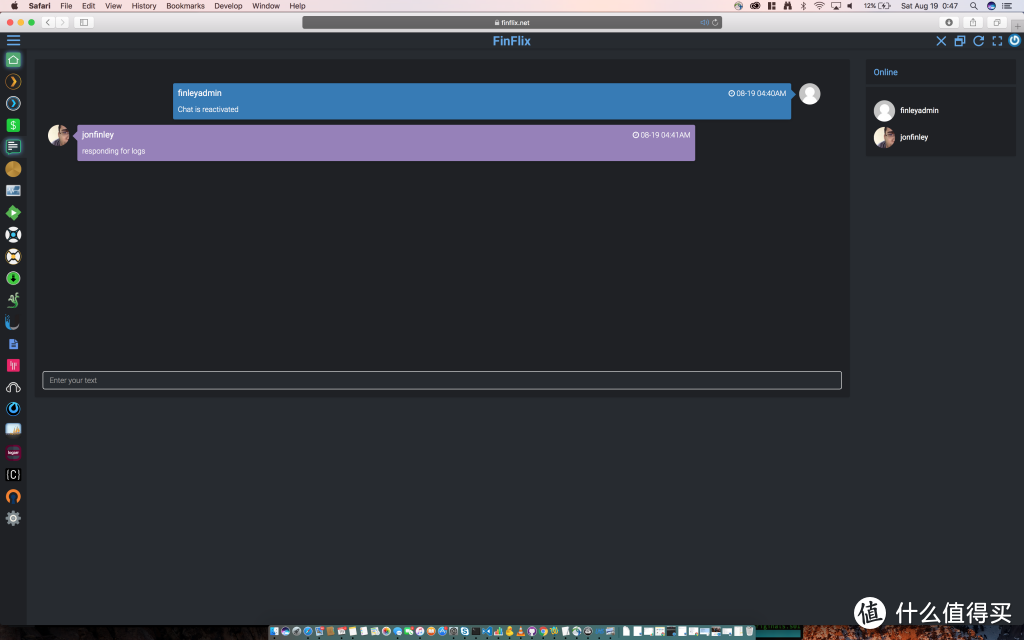Toggle the hamburger sidebar menu
The width and height of the screenshot is (1024, 640).
coord(13,41)
